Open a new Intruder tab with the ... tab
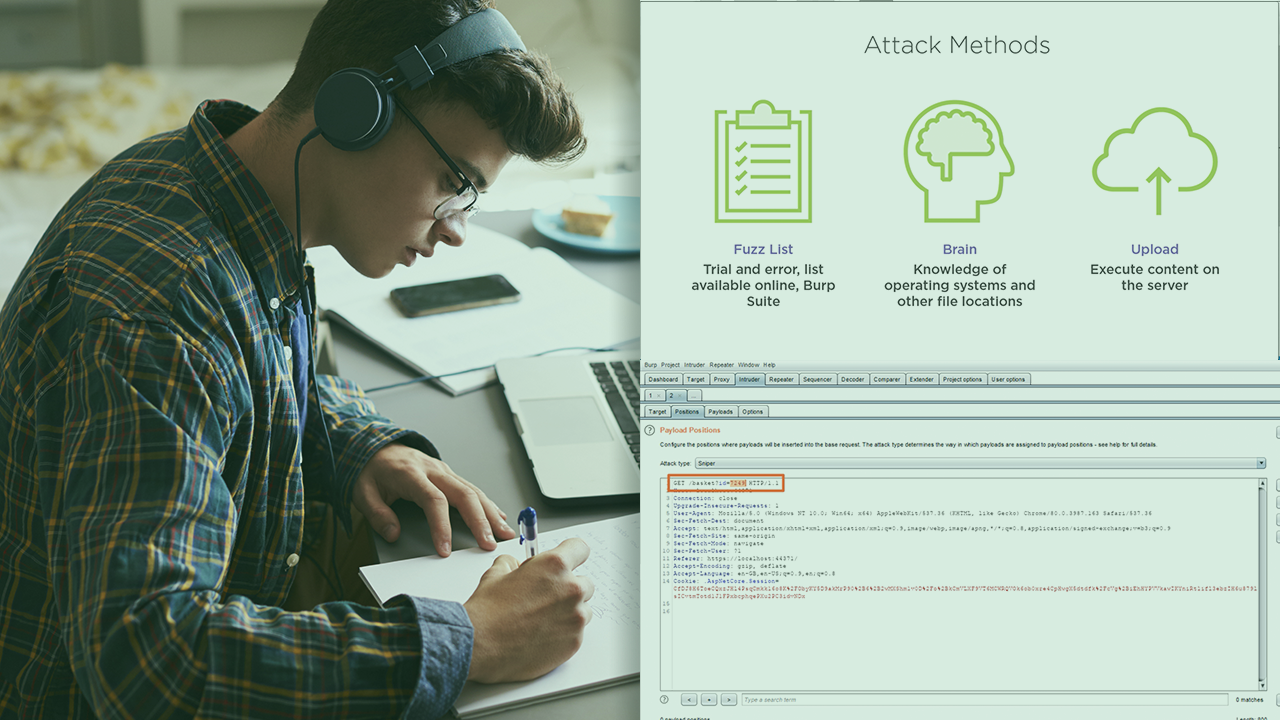The image size is (1280, 720). 694,396
